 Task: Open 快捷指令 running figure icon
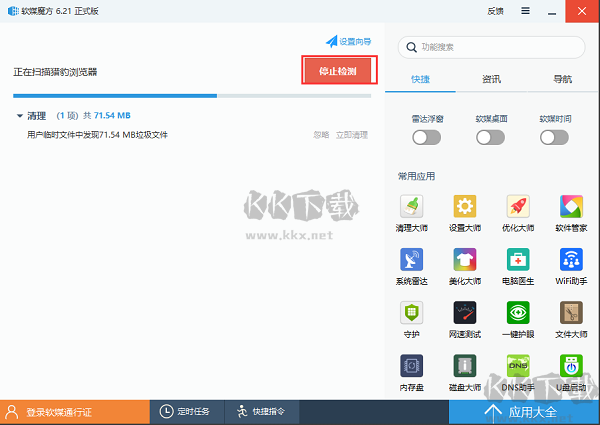click(x=242, y=412)
